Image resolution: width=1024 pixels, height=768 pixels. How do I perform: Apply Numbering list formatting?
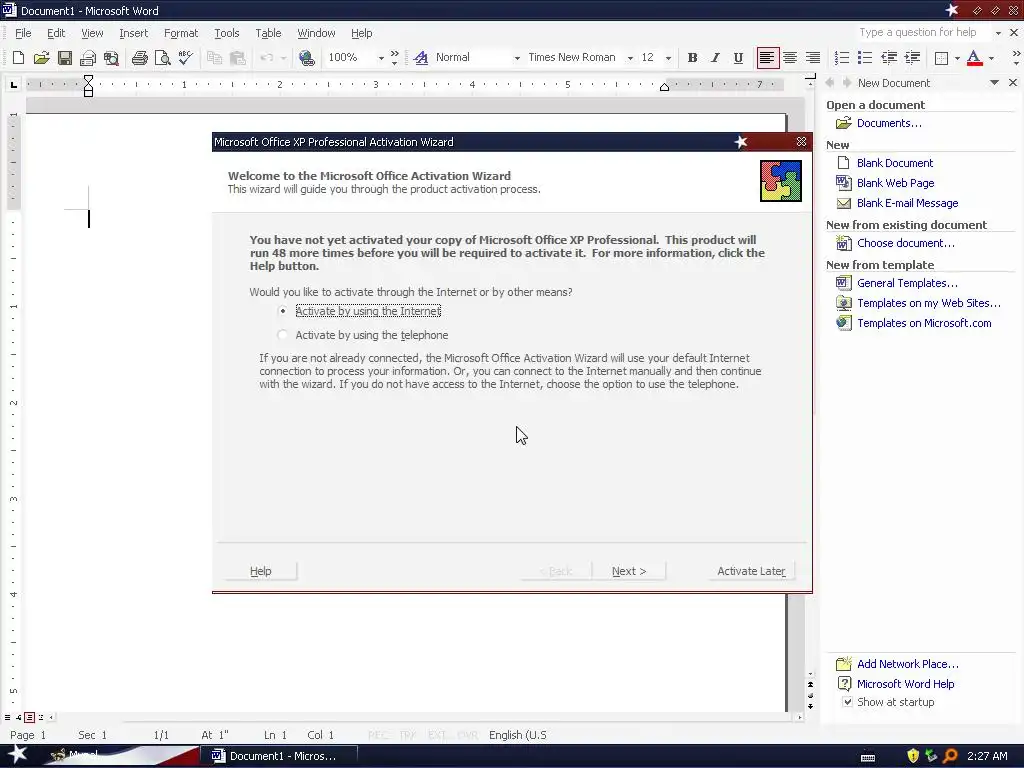click(842, 57)
